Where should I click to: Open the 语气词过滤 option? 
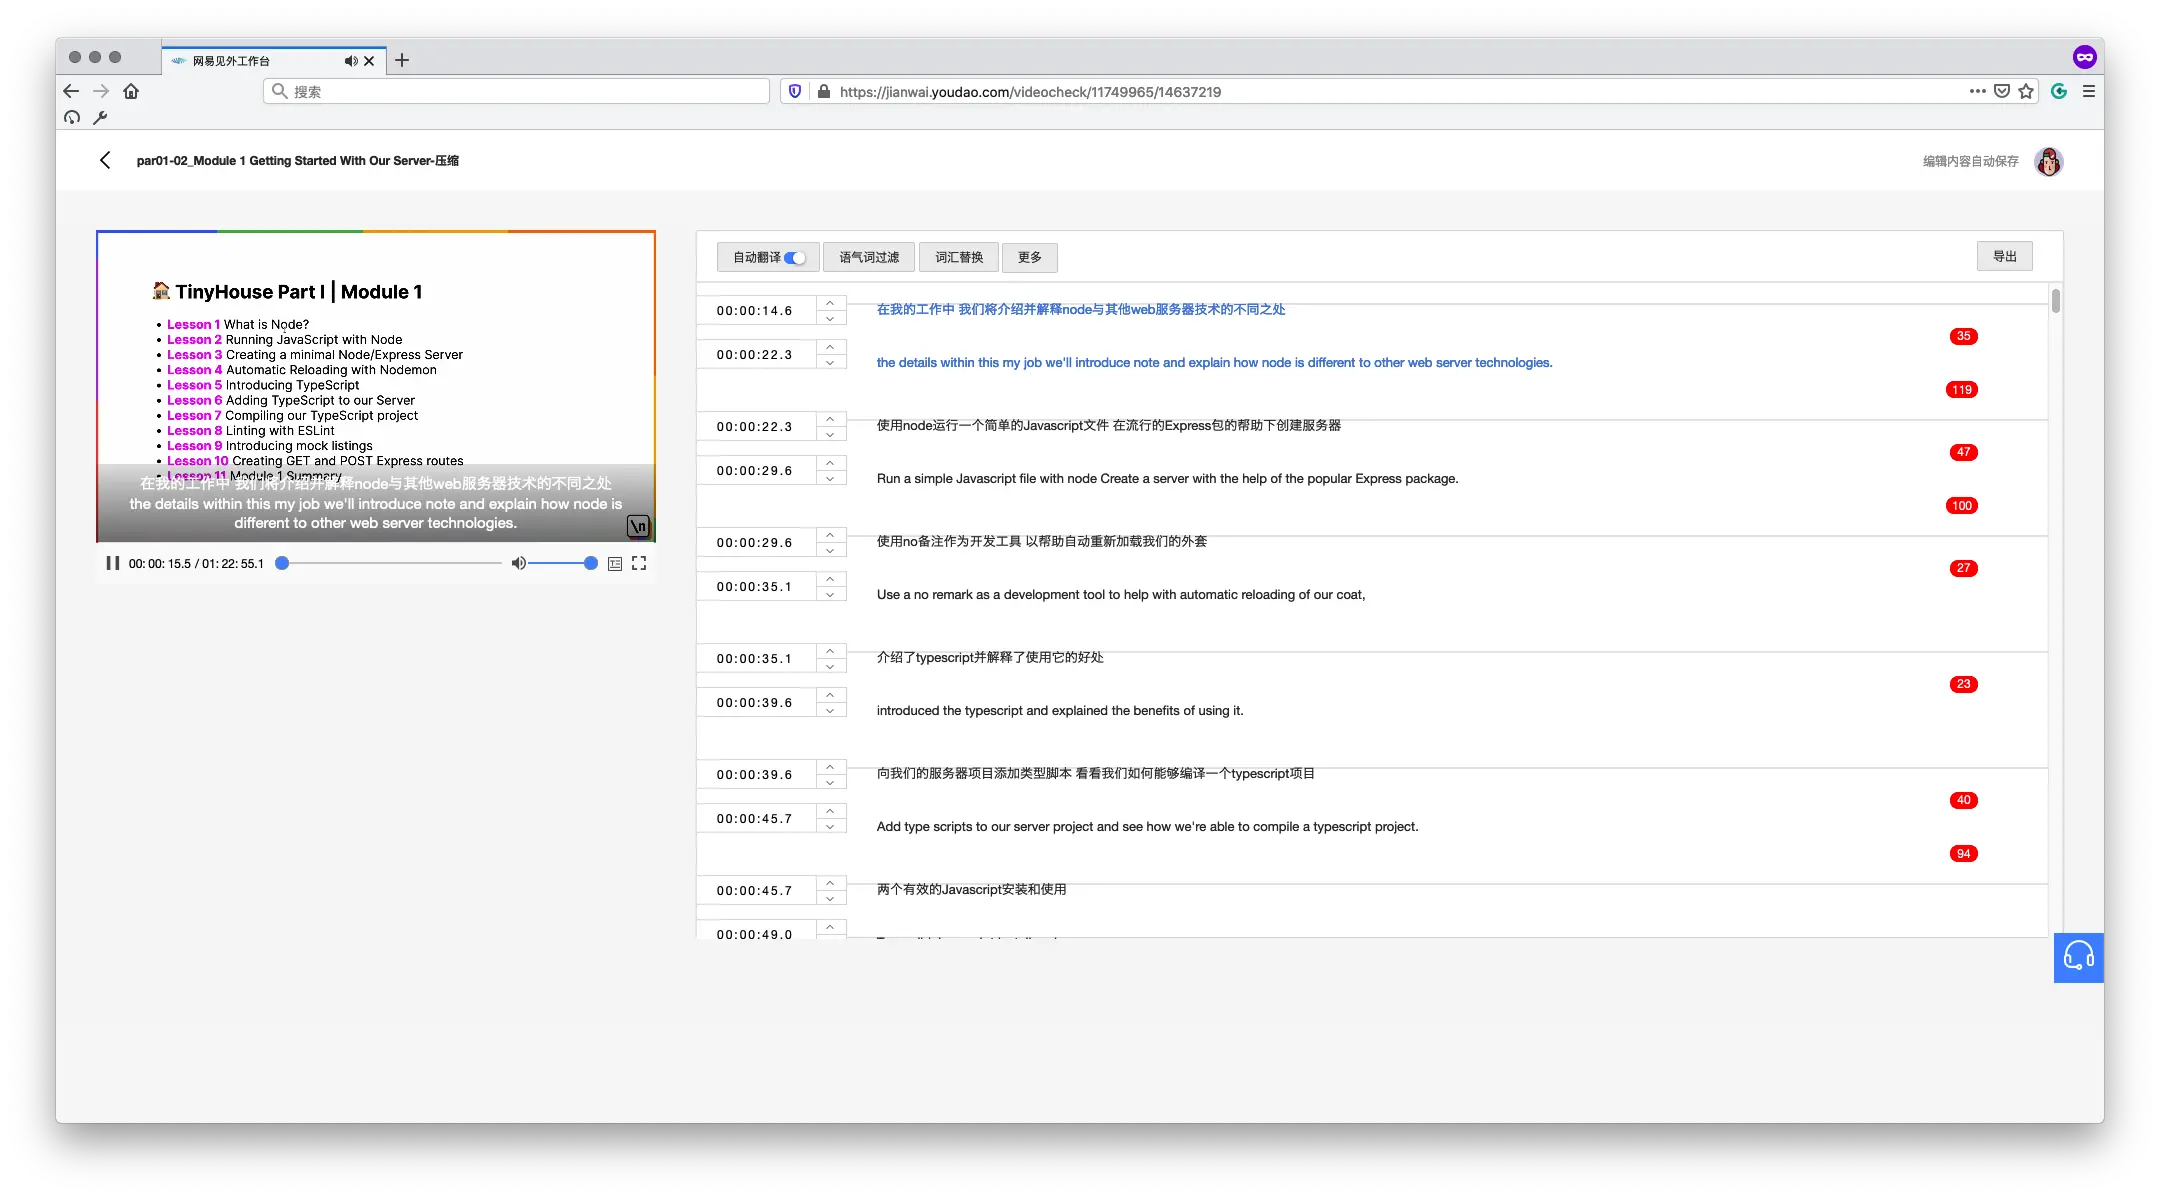[868, 257]
